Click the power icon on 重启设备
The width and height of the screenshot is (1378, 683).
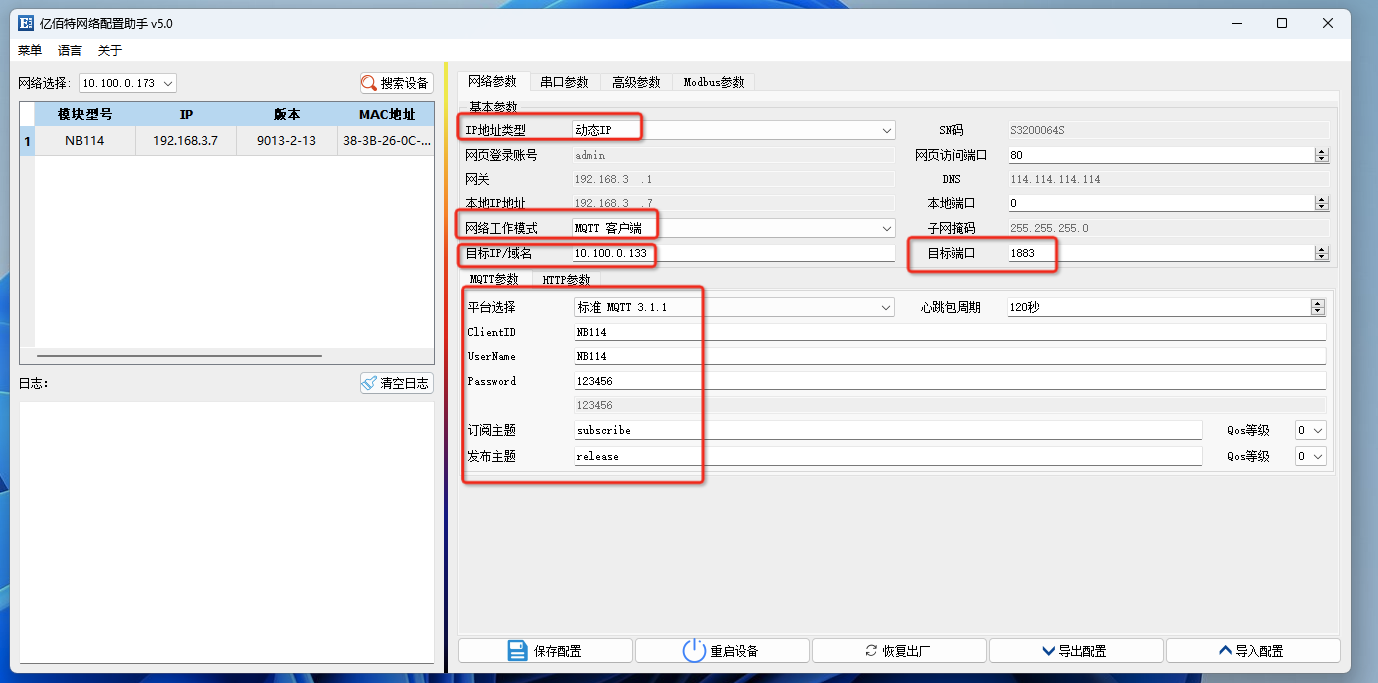(x=695, y=650)
